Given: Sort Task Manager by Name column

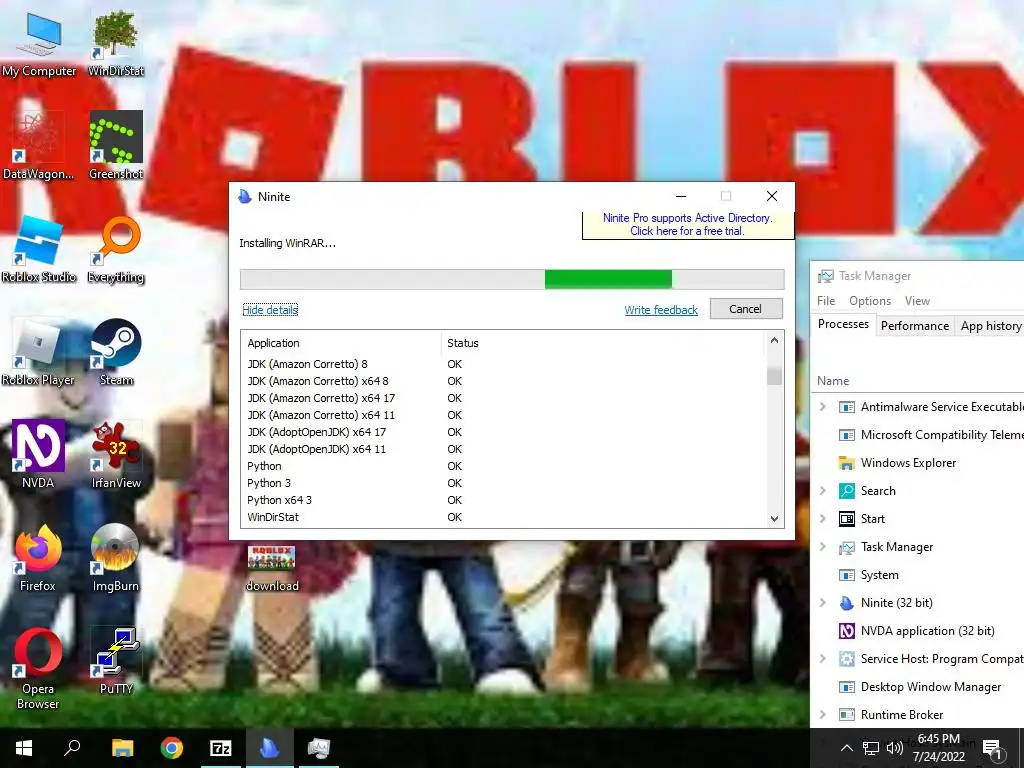Looking at the screenshot, I should 833,381.
